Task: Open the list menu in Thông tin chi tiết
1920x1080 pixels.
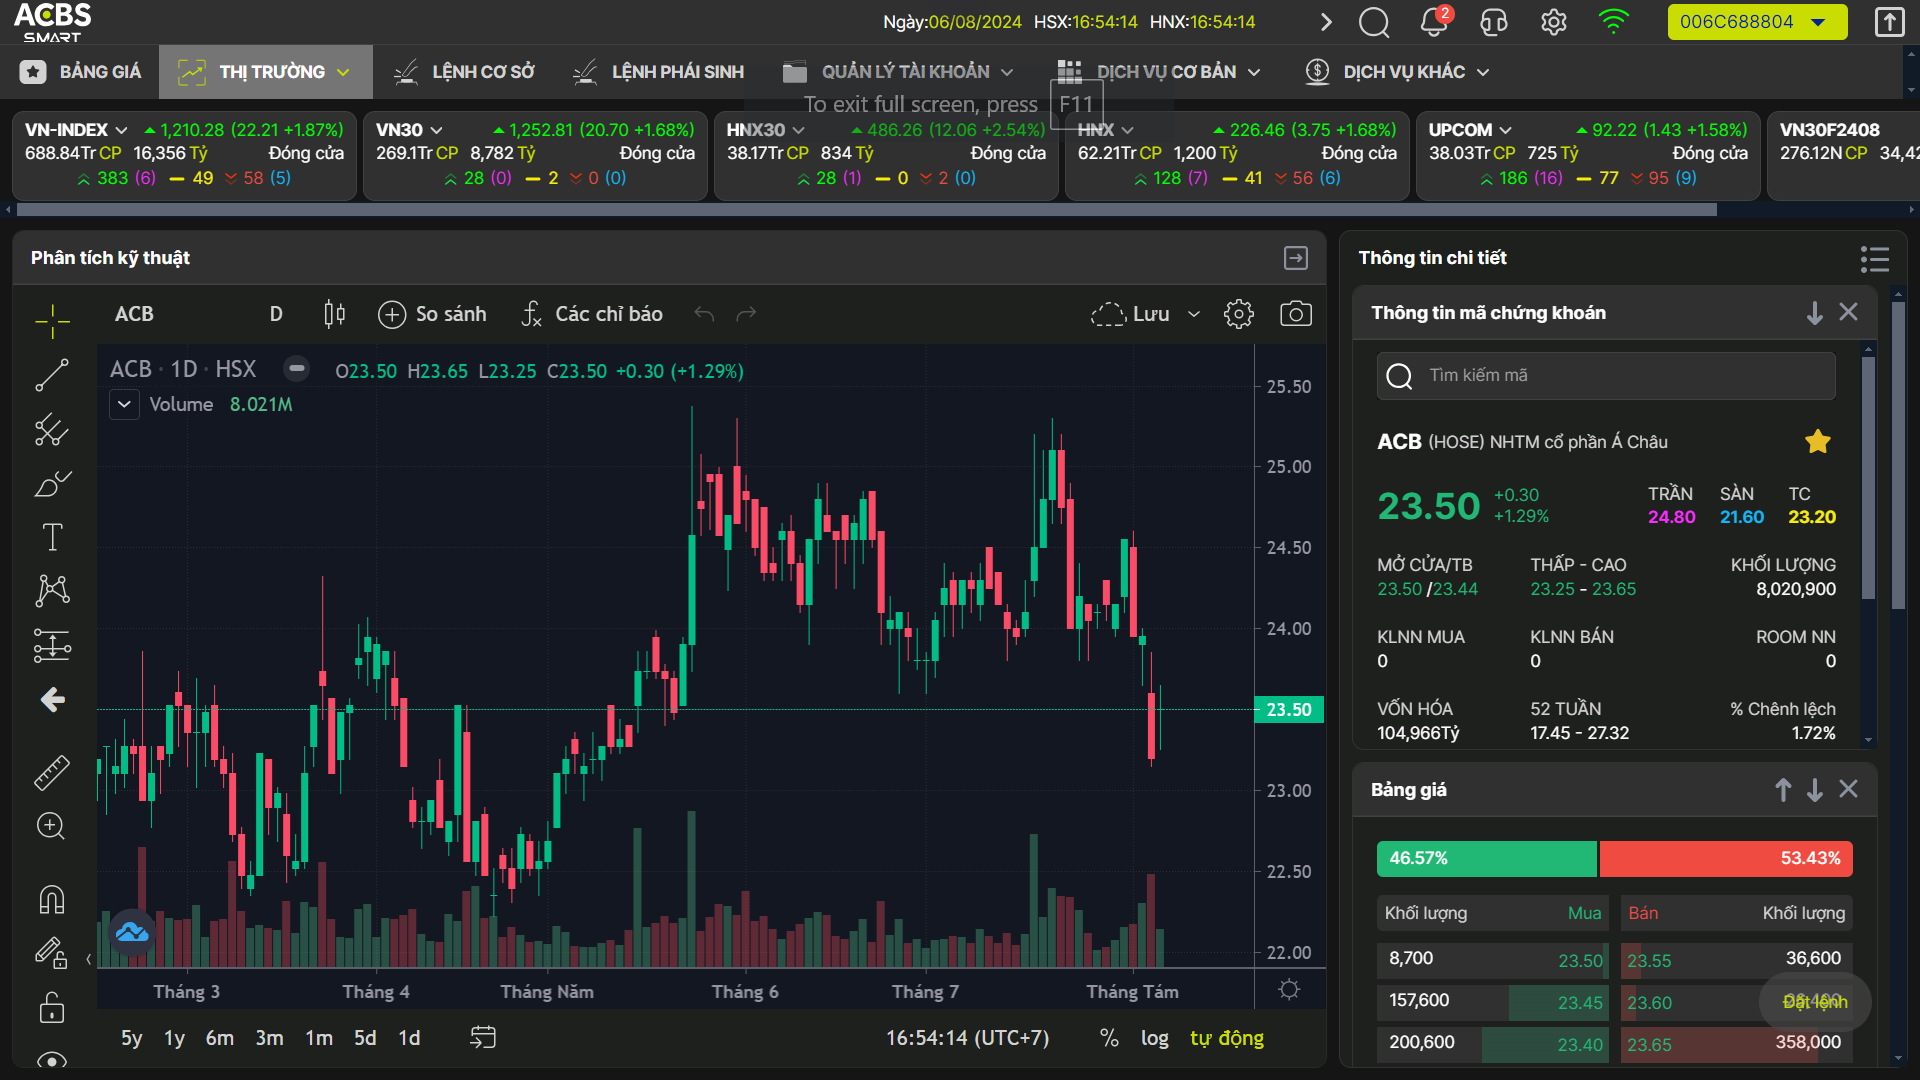Action: [1875, 259]
